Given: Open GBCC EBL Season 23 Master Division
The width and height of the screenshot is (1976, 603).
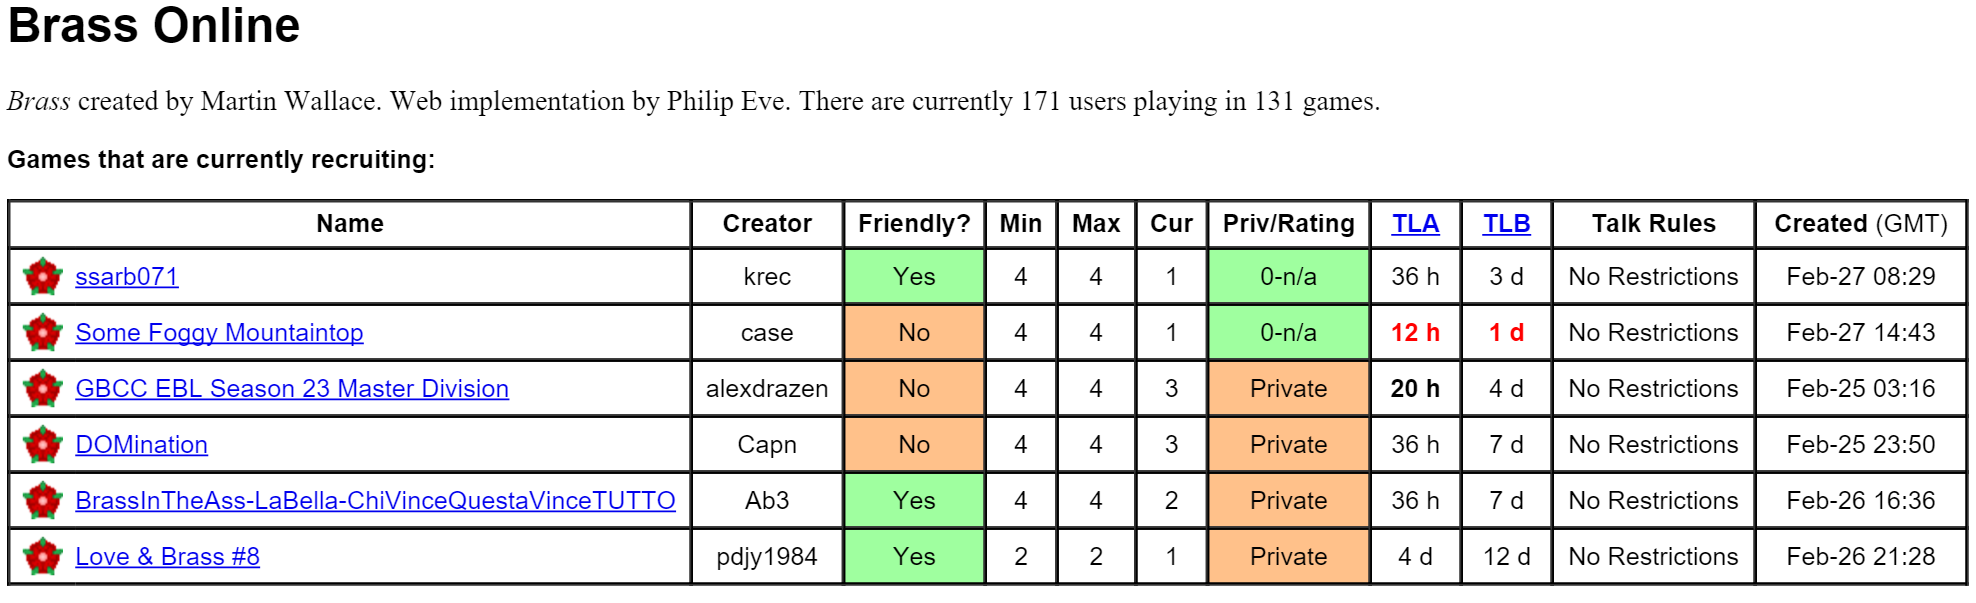Looking at the screenshot, I should (292, 389).
